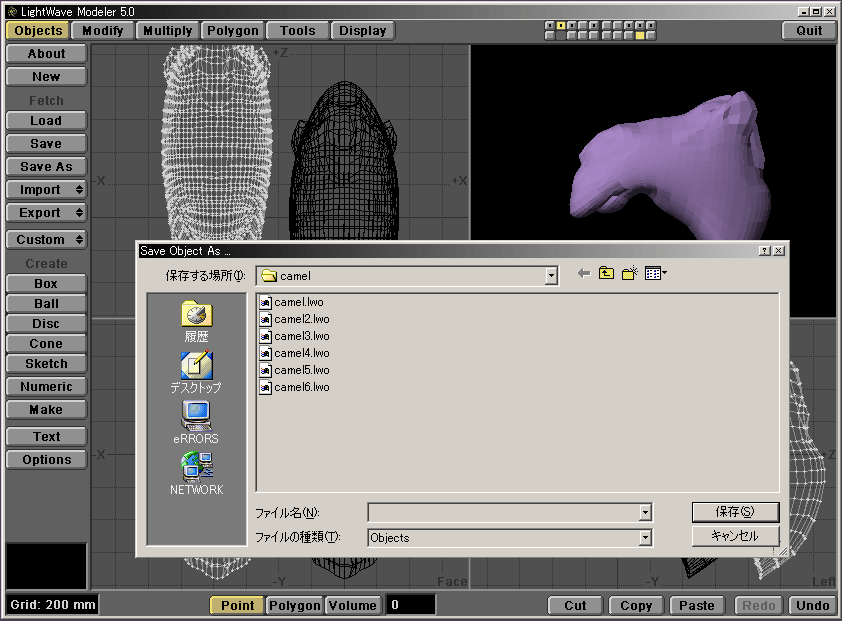The image size is (842, 621).
Task: Open the Display tab
Action: tap(362, 31)
